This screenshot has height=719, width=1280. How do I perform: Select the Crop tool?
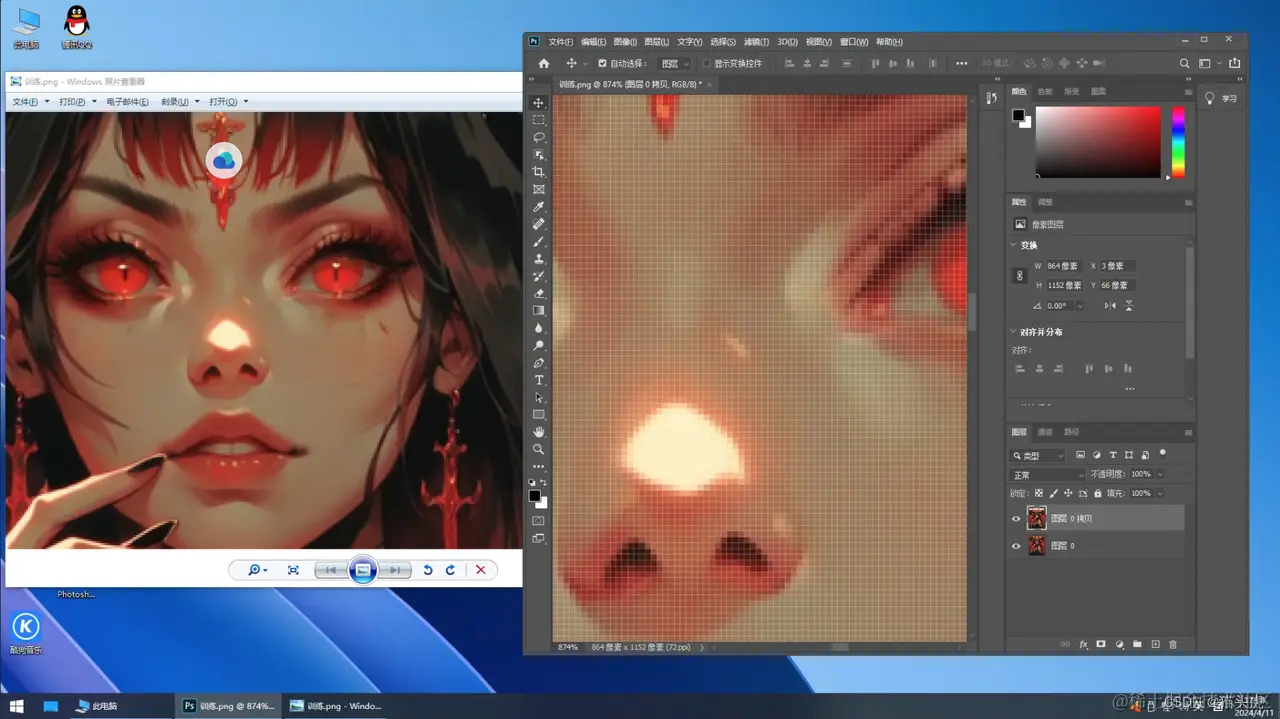pyautogui.click(x=539, y=172)
